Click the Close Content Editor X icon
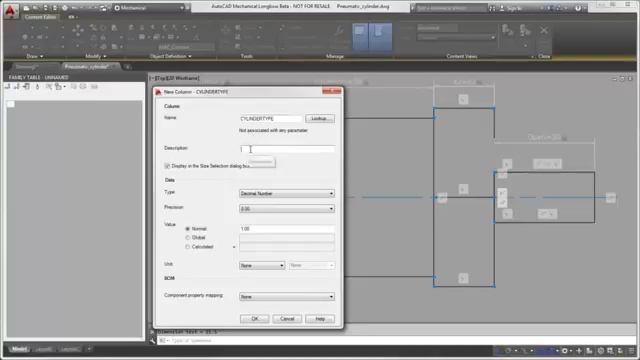The image size is (640, 360). pyautogui.click(x=544, y=30)
